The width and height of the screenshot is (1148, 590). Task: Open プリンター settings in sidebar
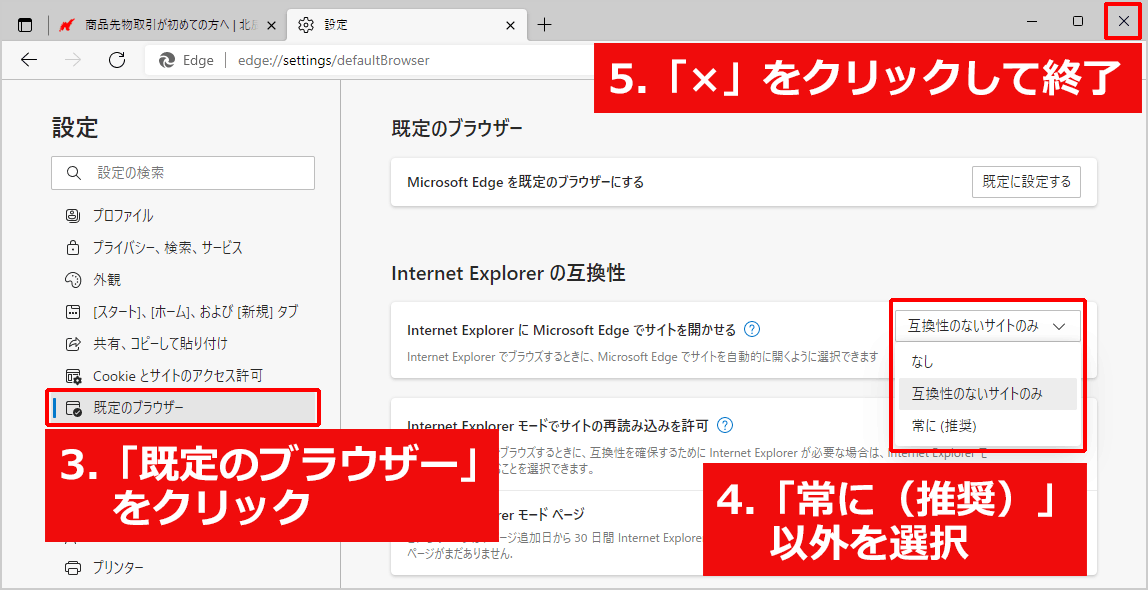[x=118, y=568]
